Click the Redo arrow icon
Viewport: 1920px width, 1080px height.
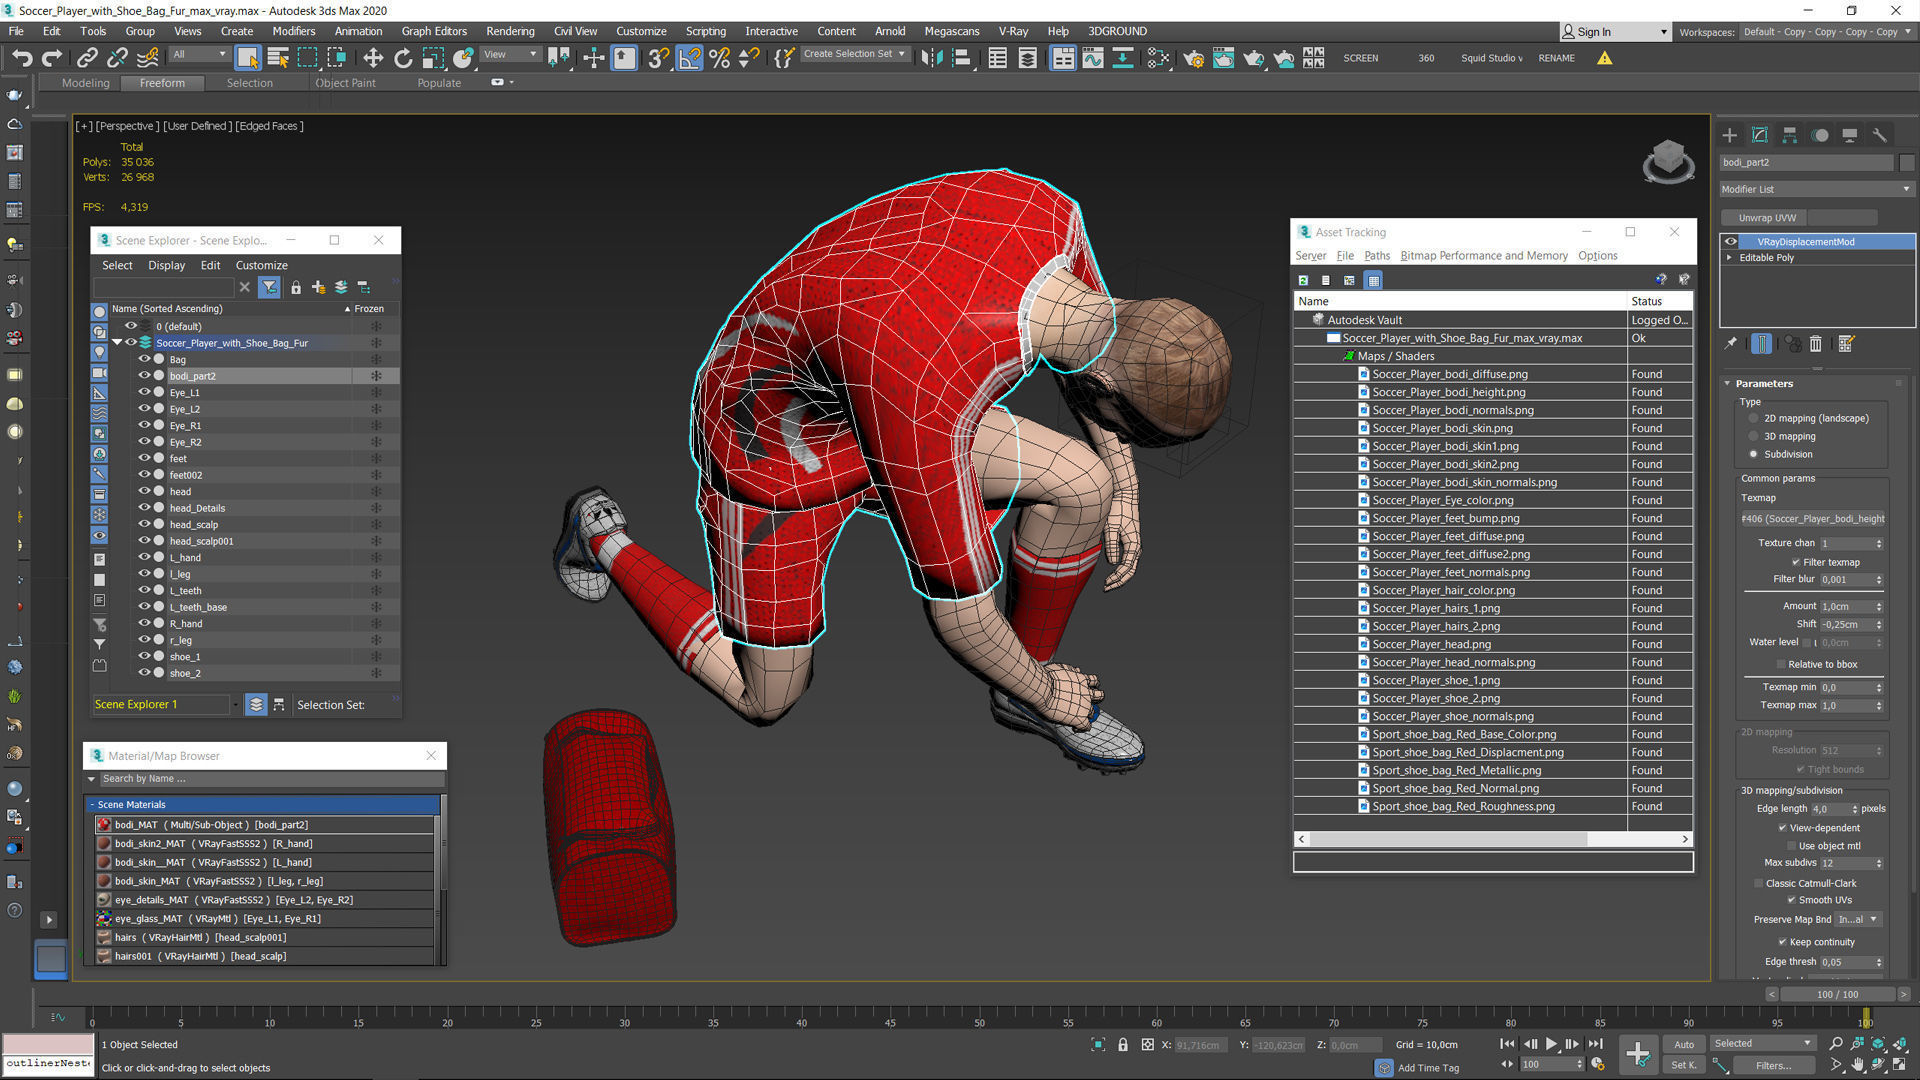(52, 58)
